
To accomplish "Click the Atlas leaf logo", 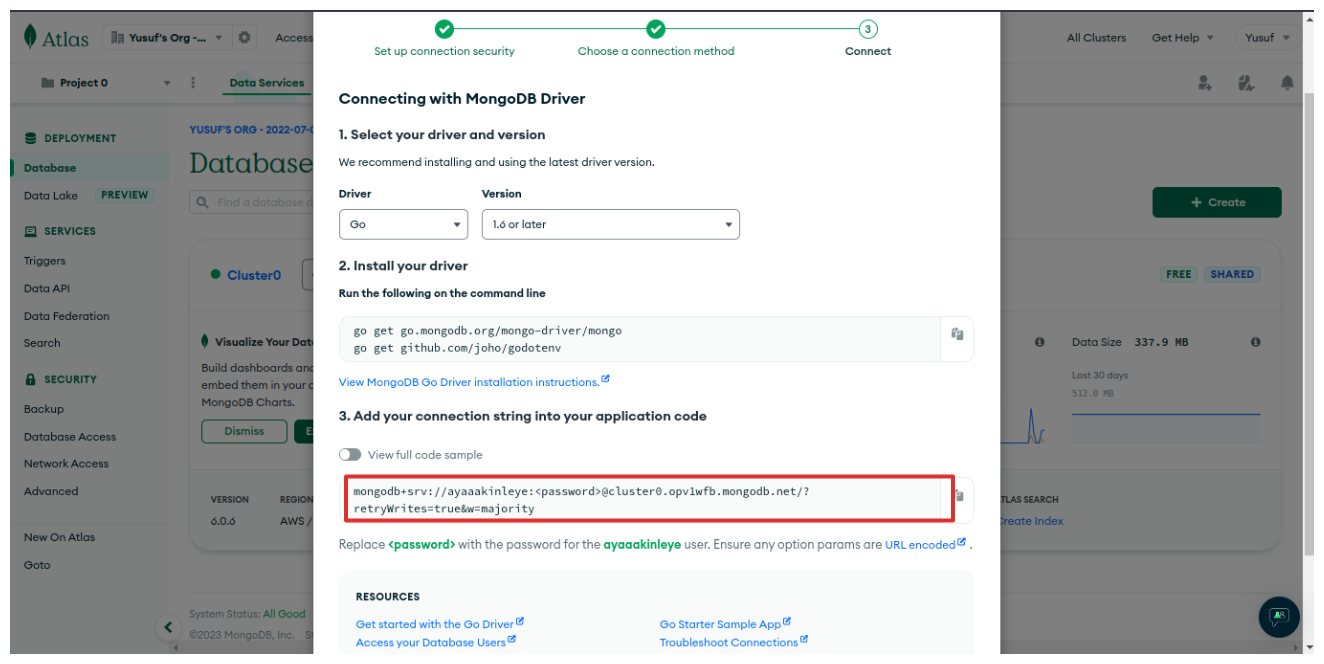I will [31, 38].
